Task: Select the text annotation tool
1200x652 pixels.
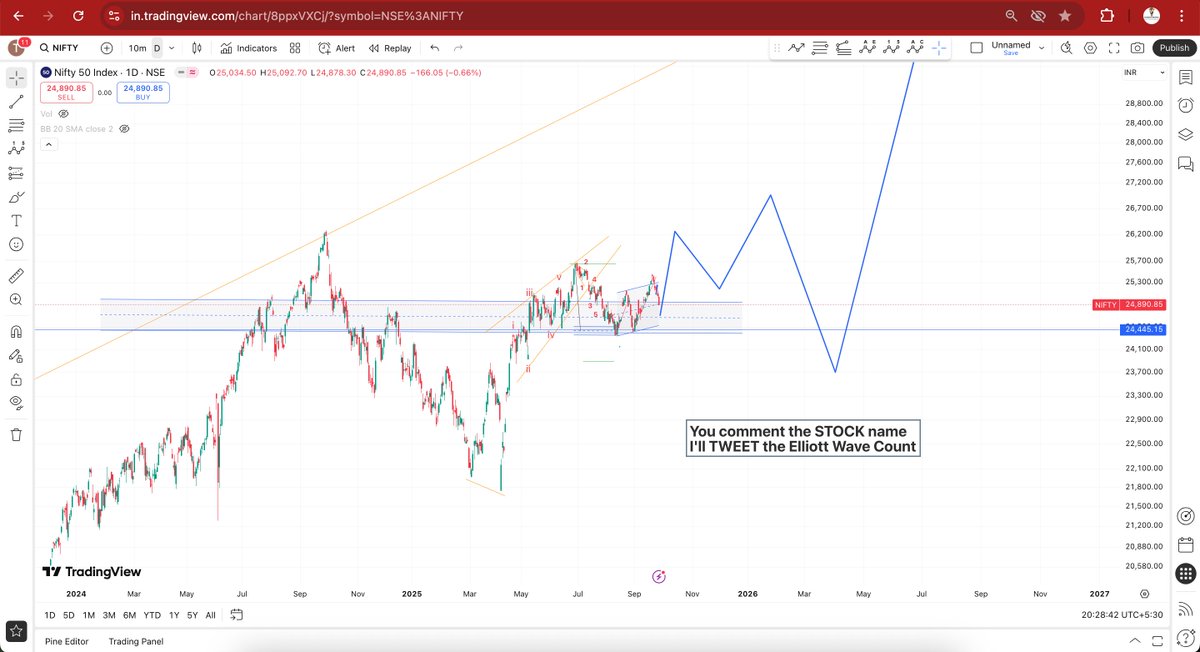Action: coord(16,221)
